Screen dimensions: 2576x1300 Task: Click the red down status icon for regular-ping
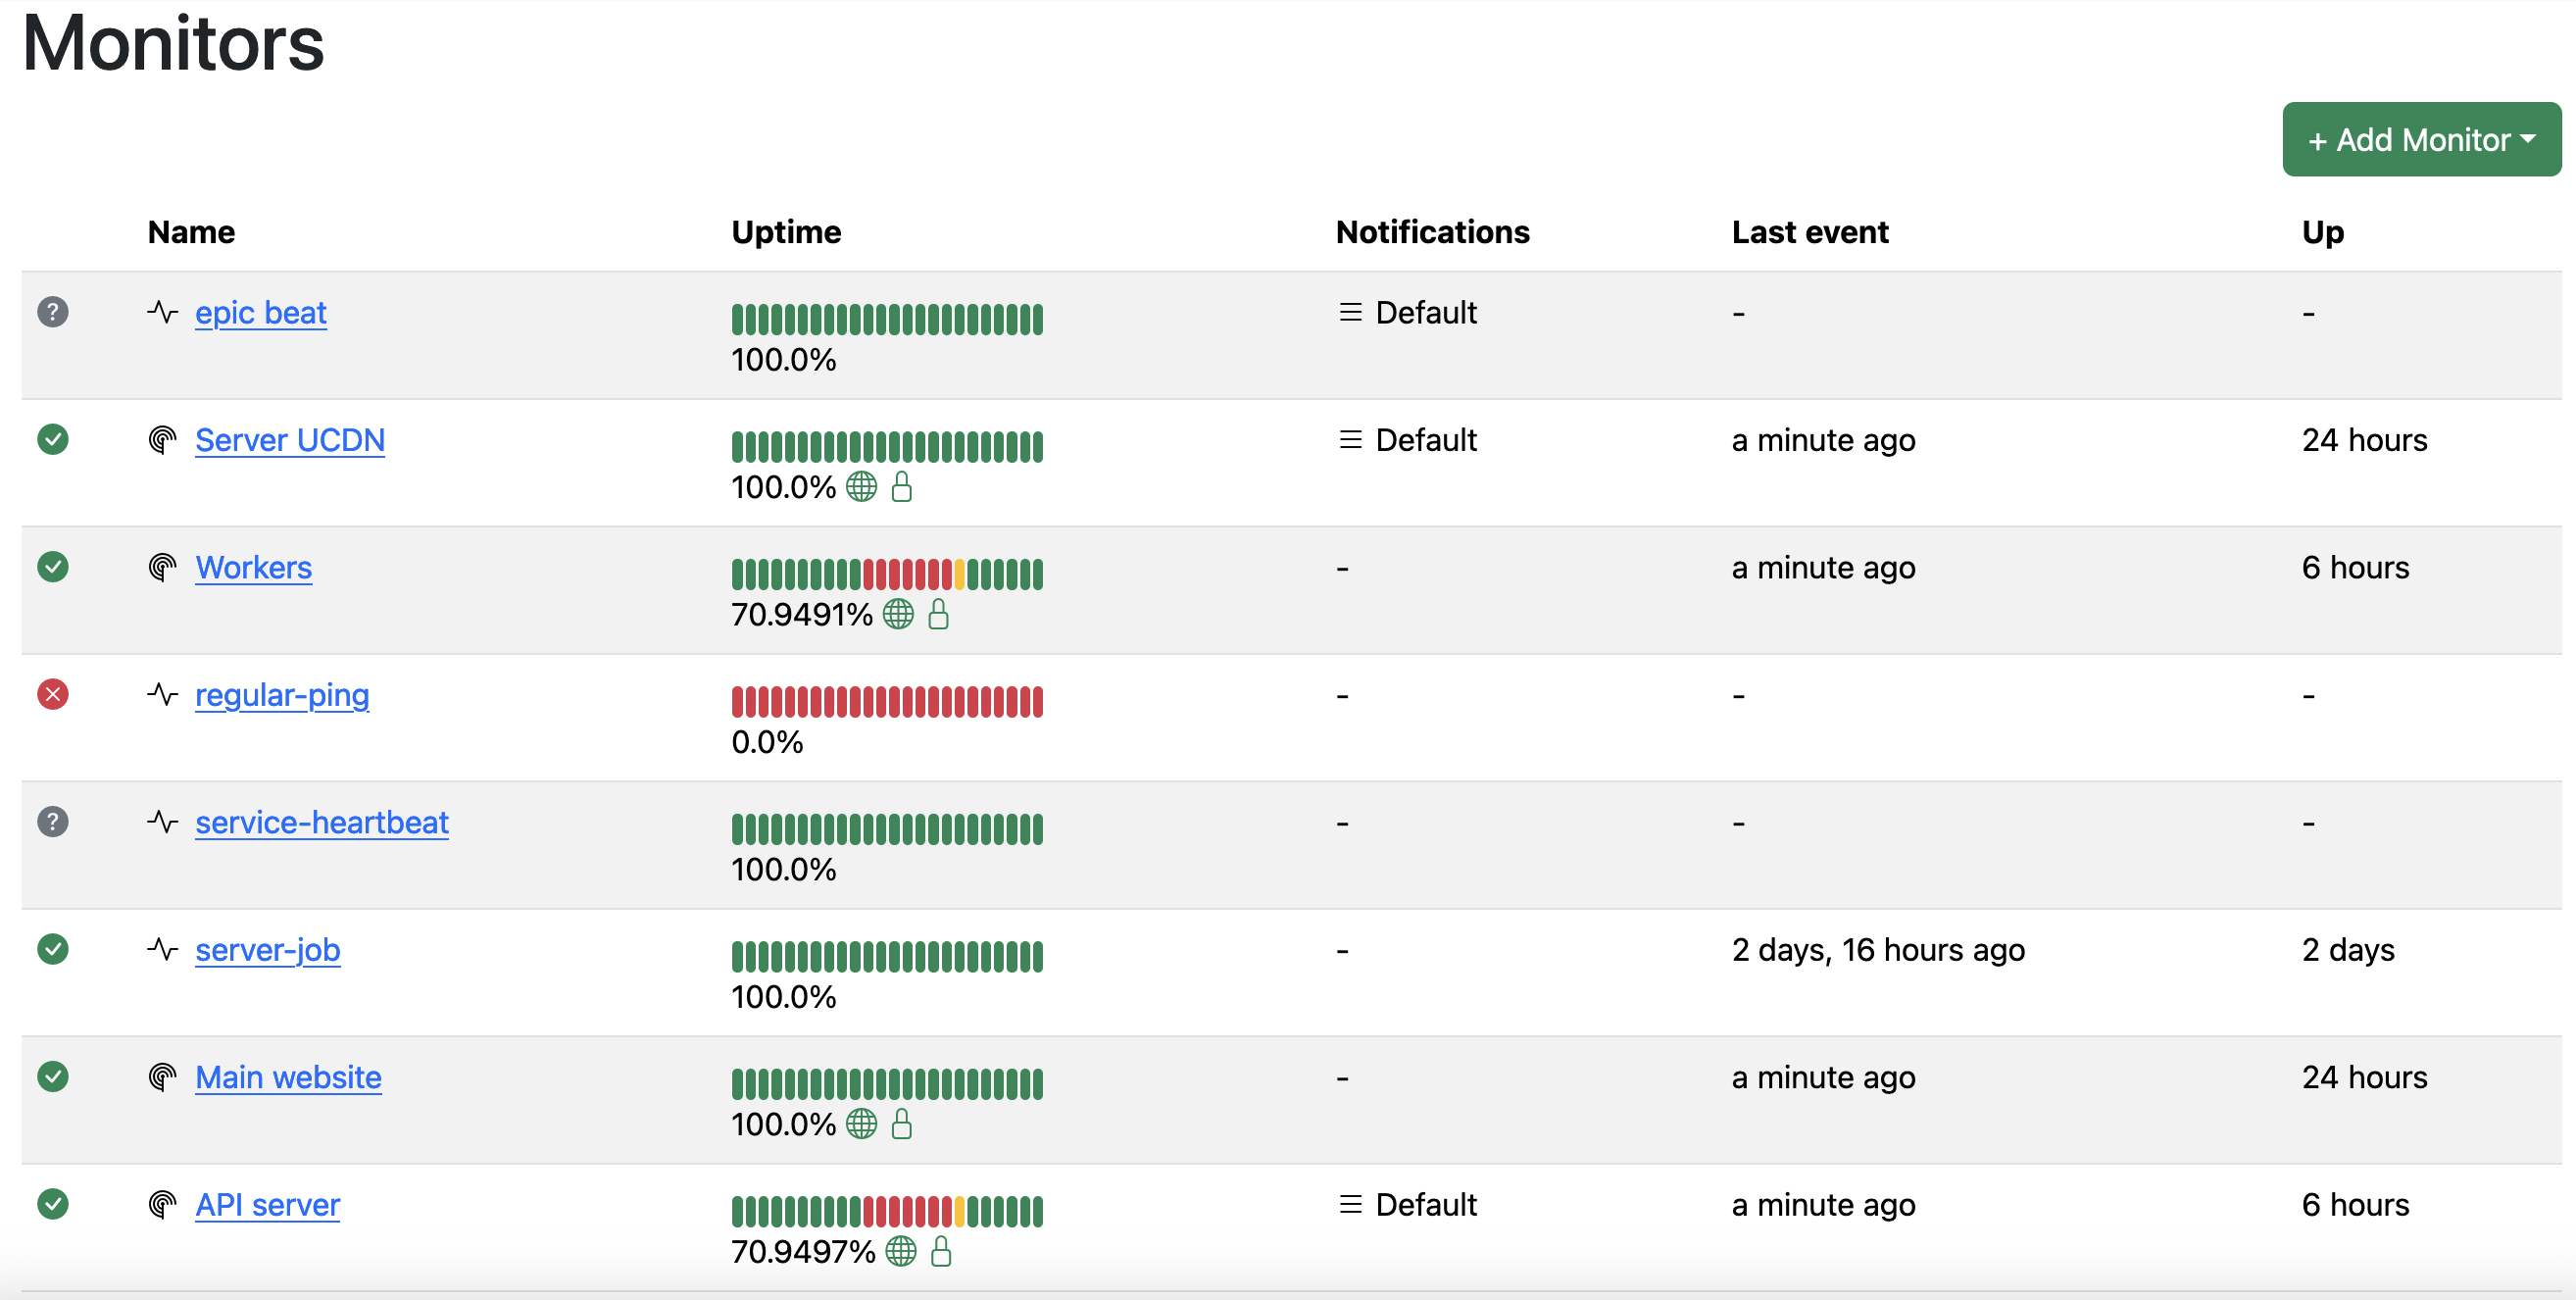(52, 694)
